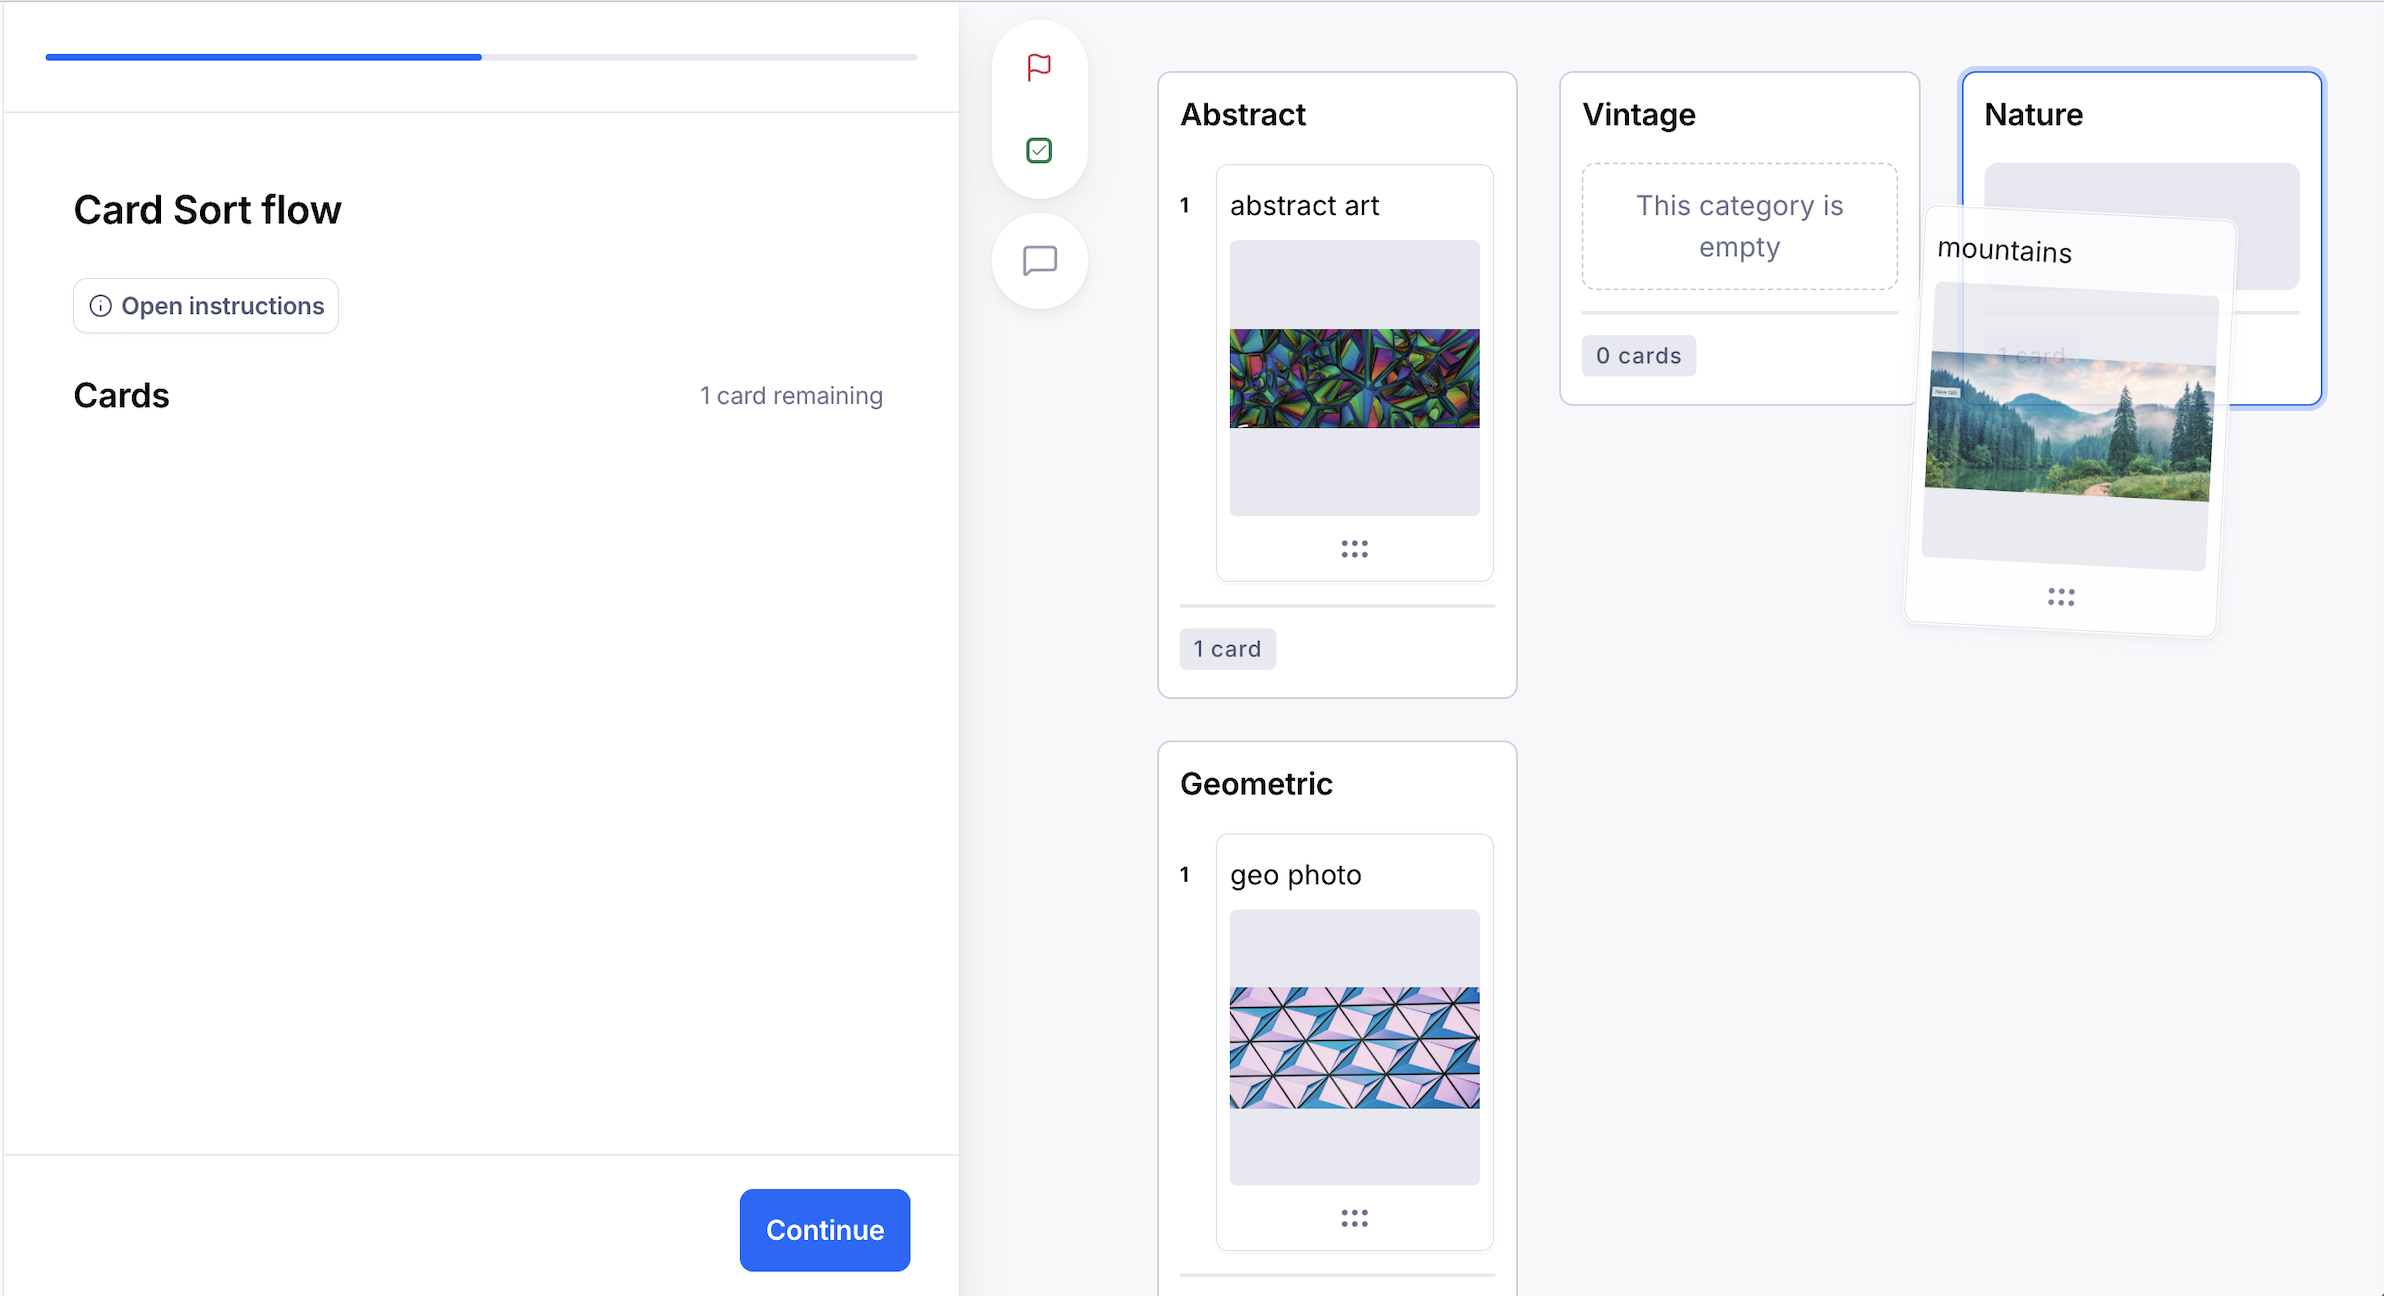Click the red flag report icon
The width and height of the screenshot is (2384, 1296).
coord(1039,67)
